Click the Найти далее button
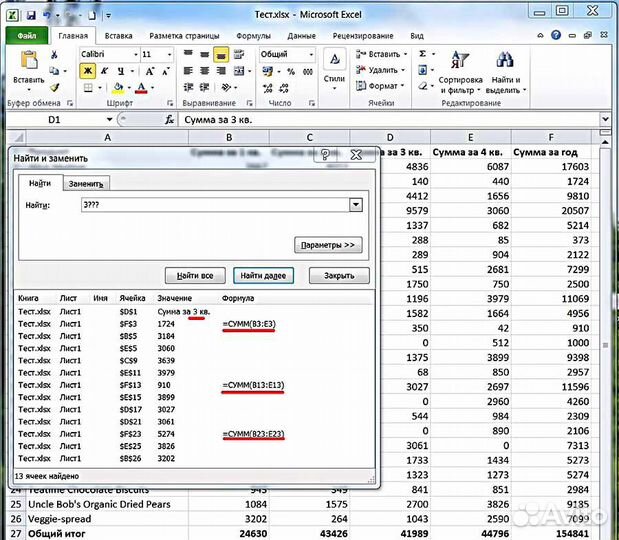The image size is (619, 540). (263, 276)
